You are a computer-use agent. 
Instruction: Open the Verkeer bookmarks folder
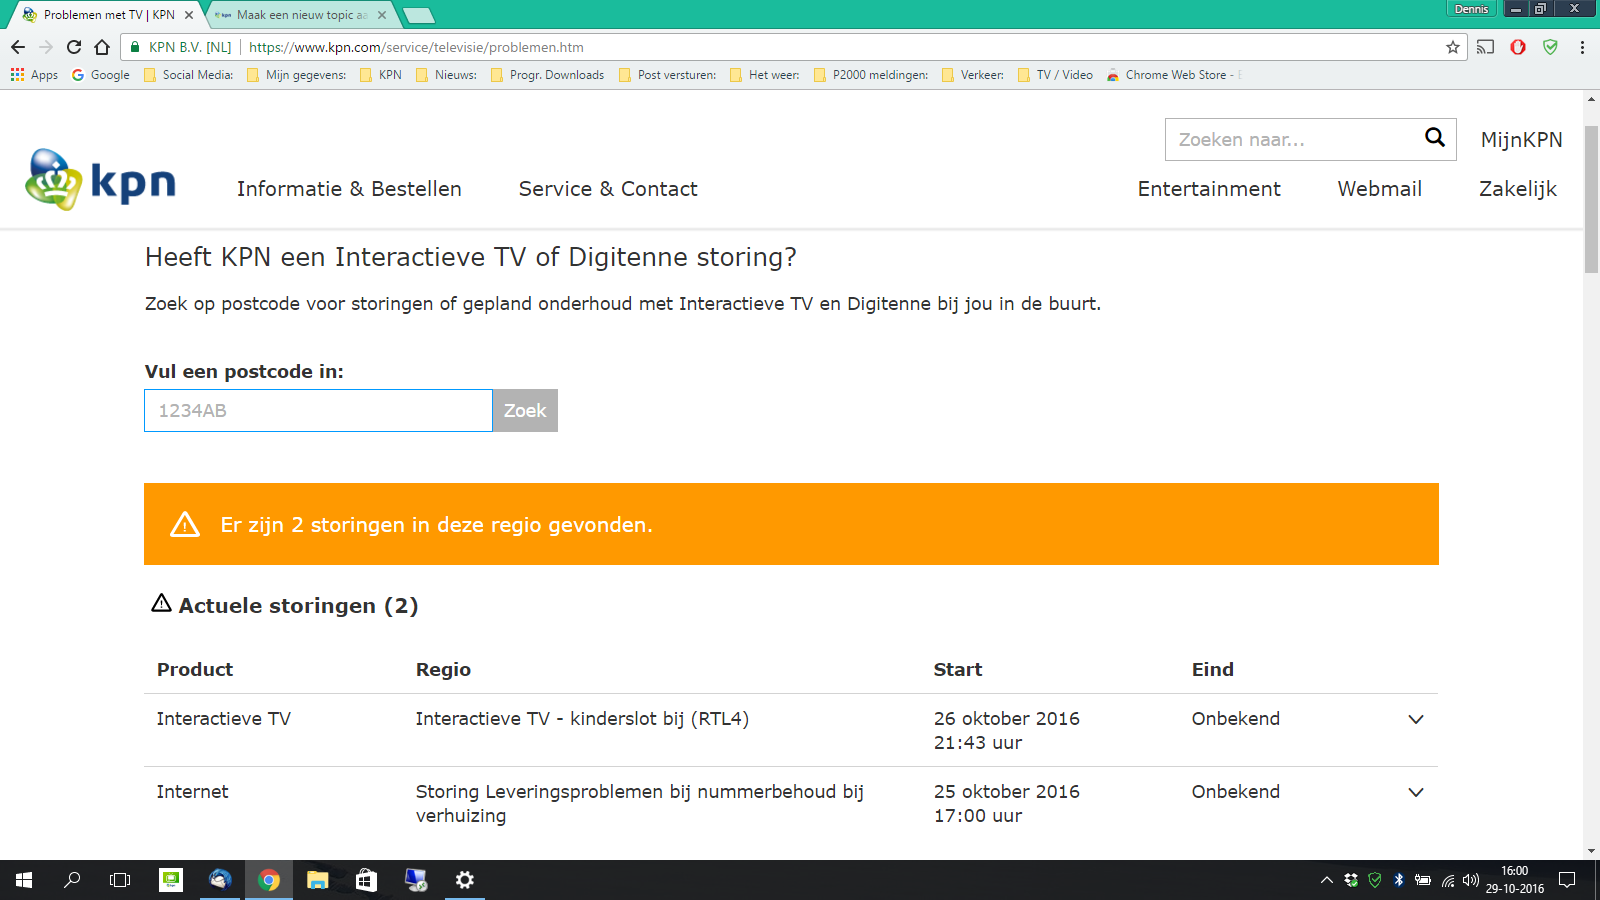973,75
